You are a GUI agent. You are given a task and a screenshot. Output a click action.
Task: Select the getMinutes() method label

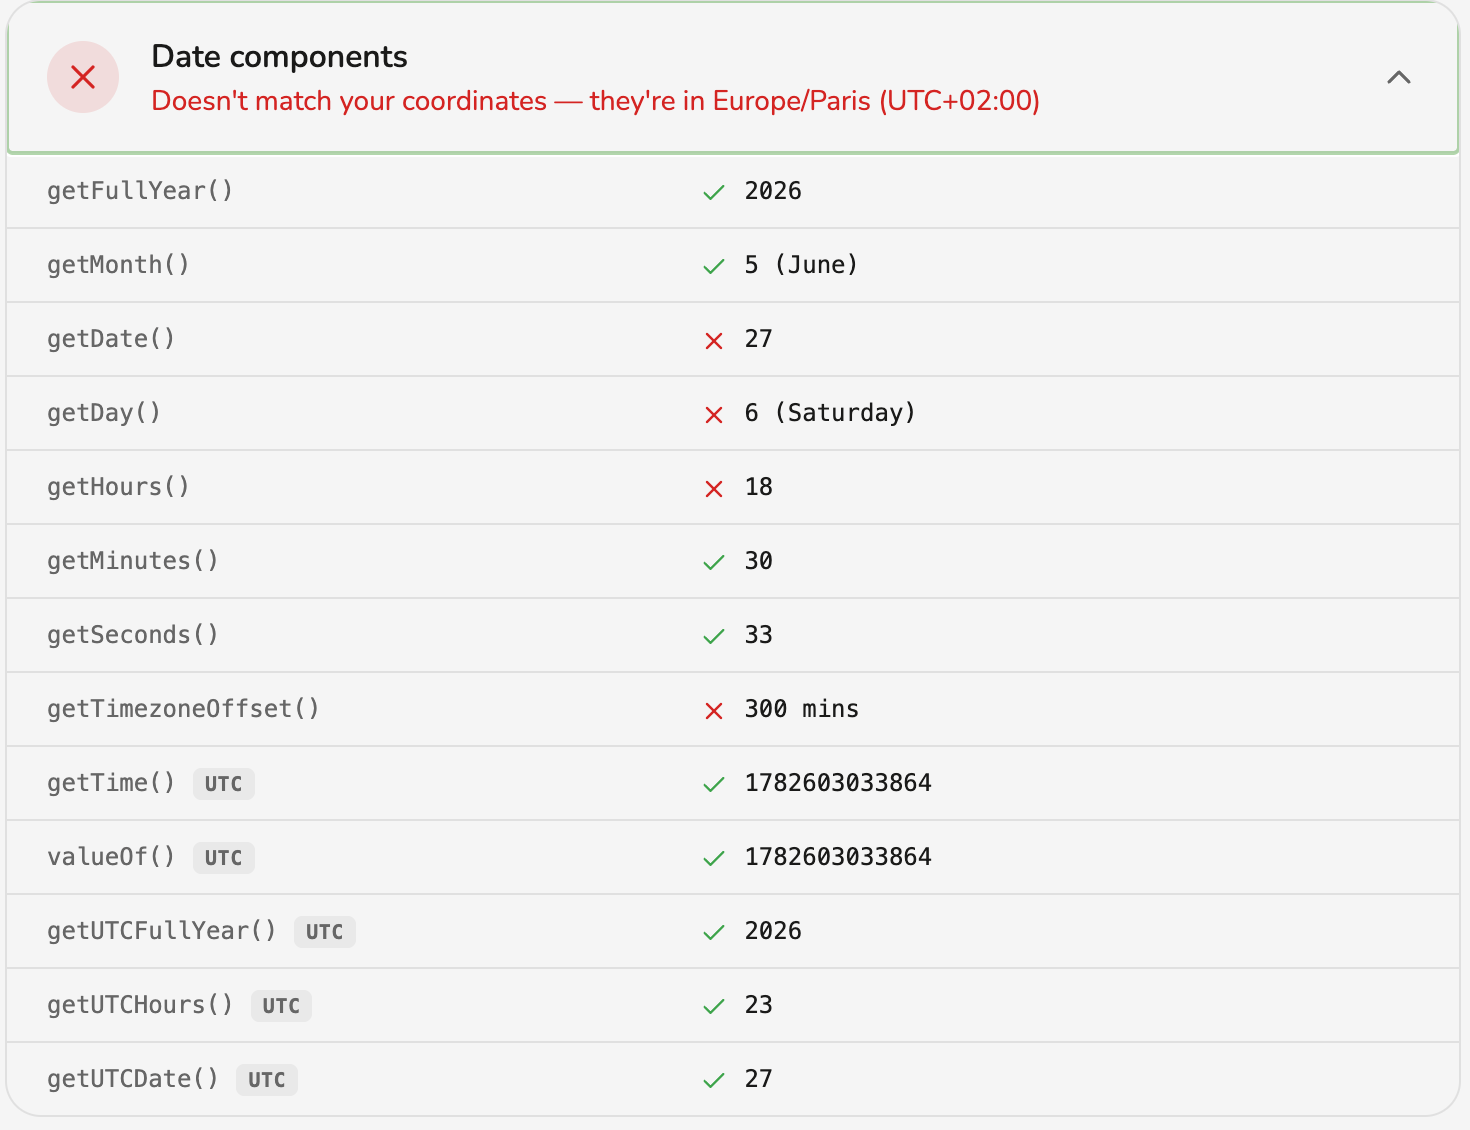click(x=133, y=561)
